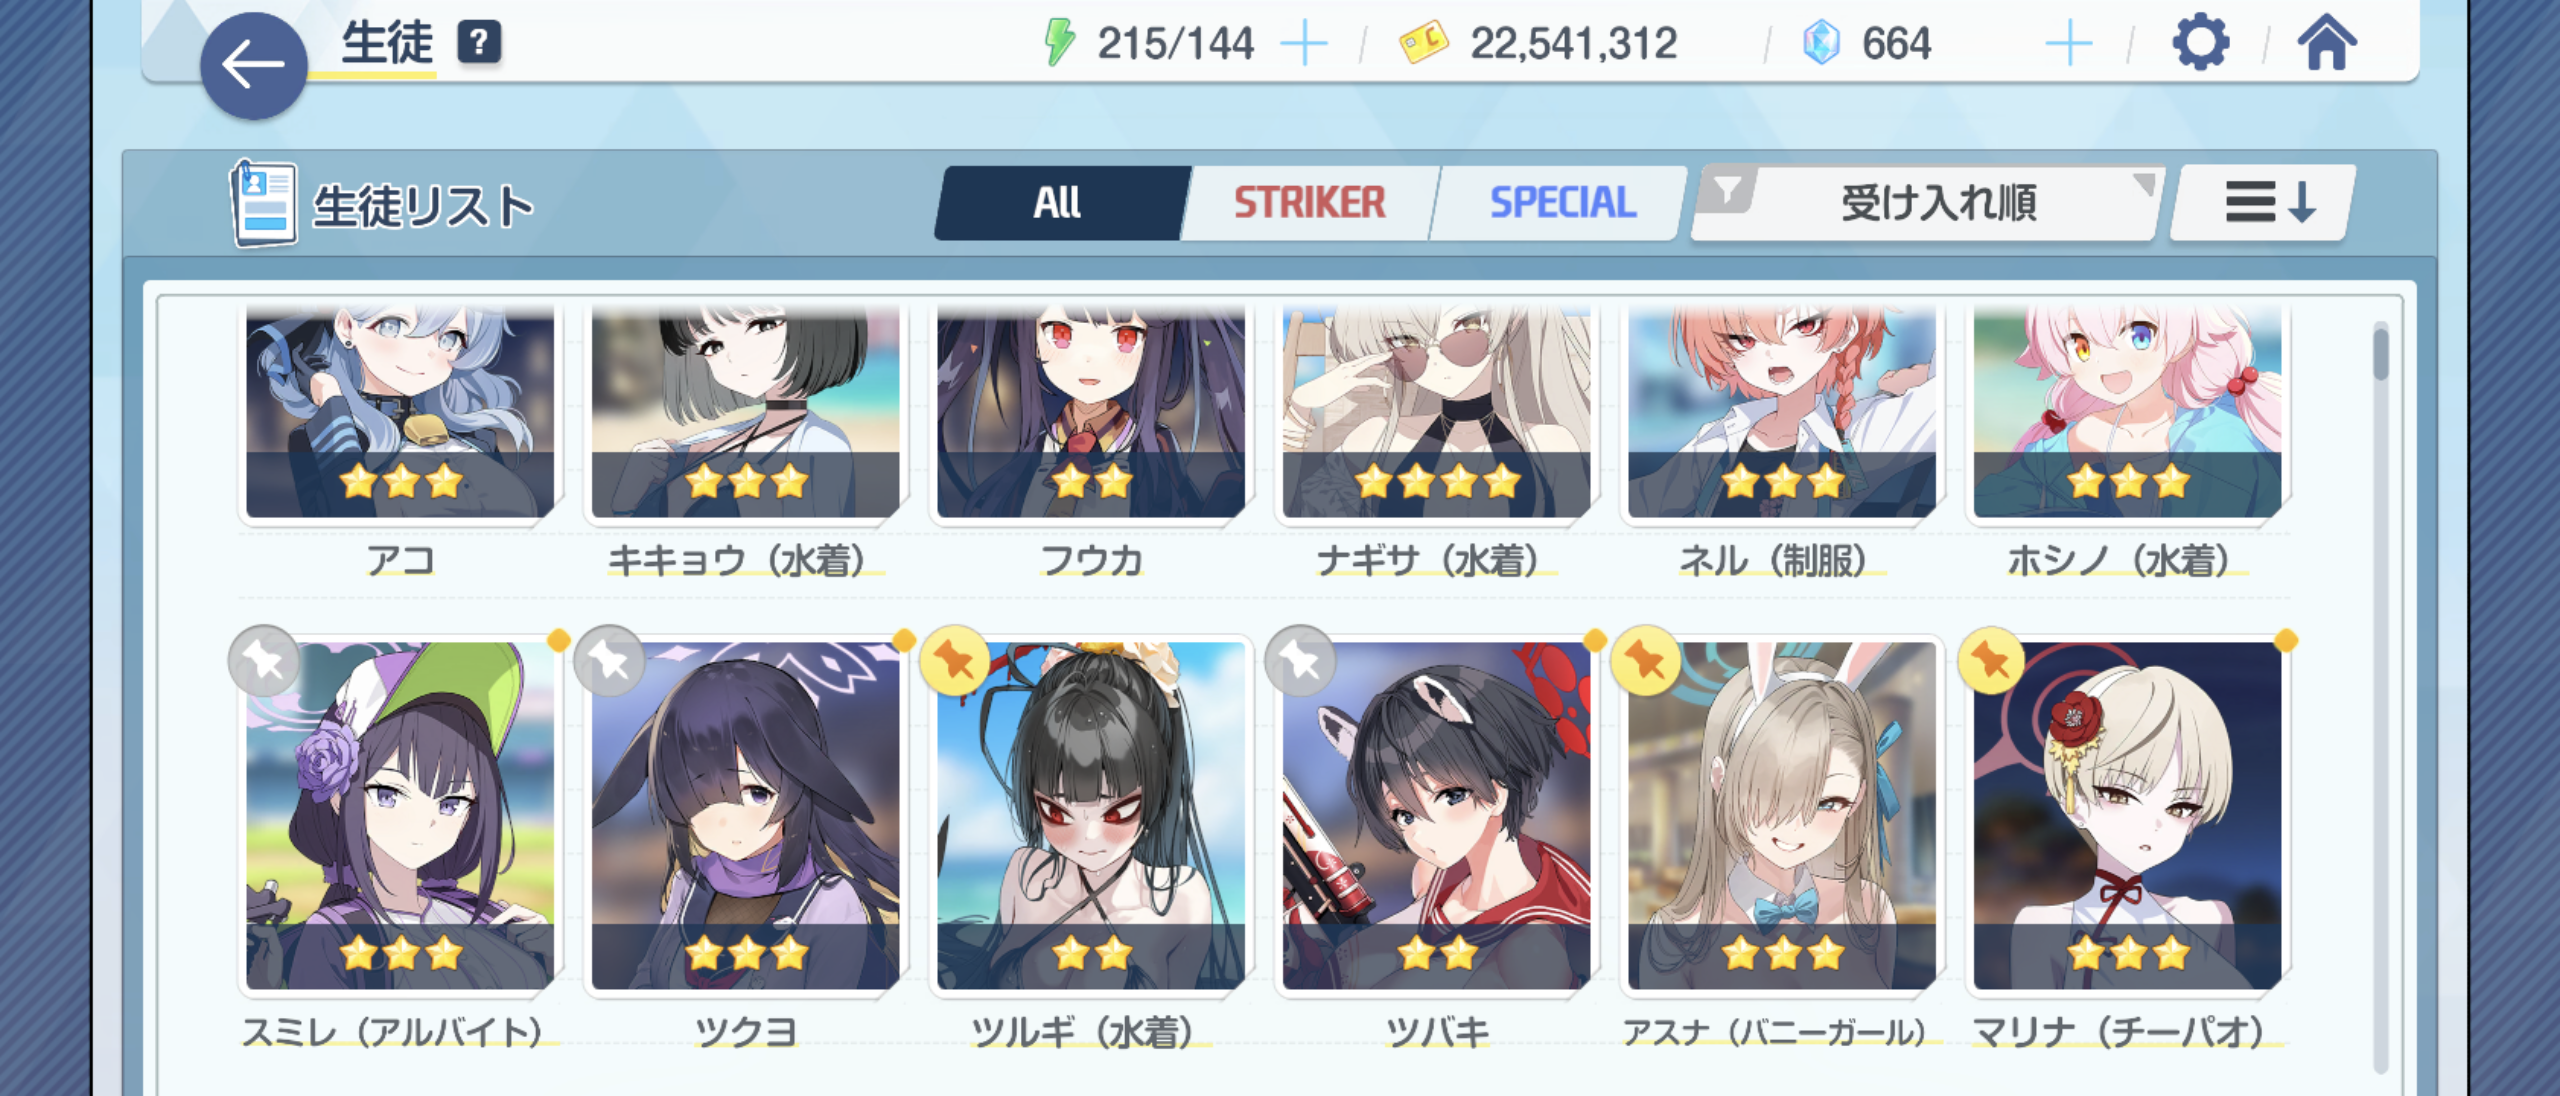Open the filter funnel icon
The width and height of the screenshot is (2560, 1096).
coord(1727,189)
